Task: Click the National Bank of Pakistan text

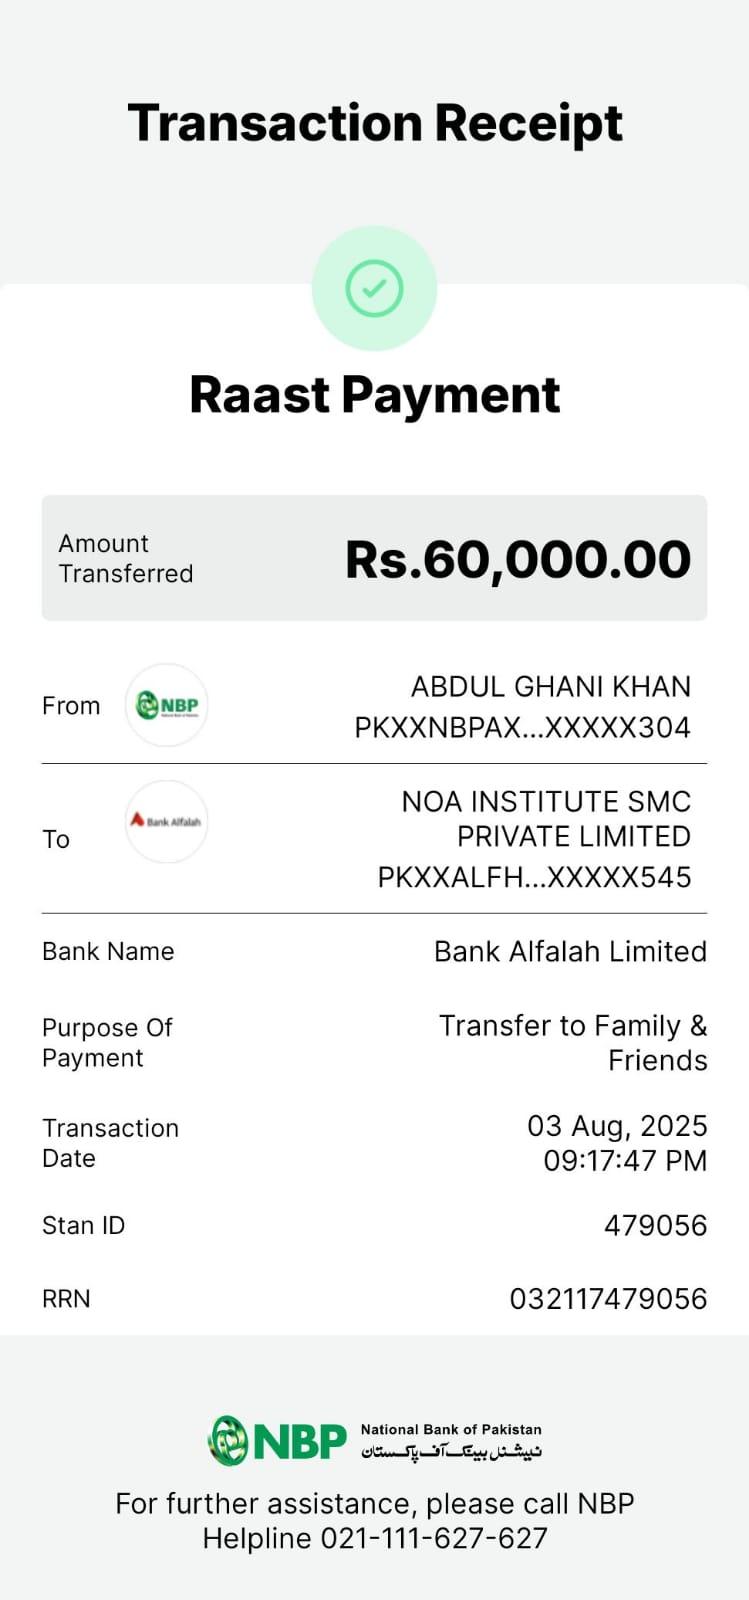Action: (451, 1430)
